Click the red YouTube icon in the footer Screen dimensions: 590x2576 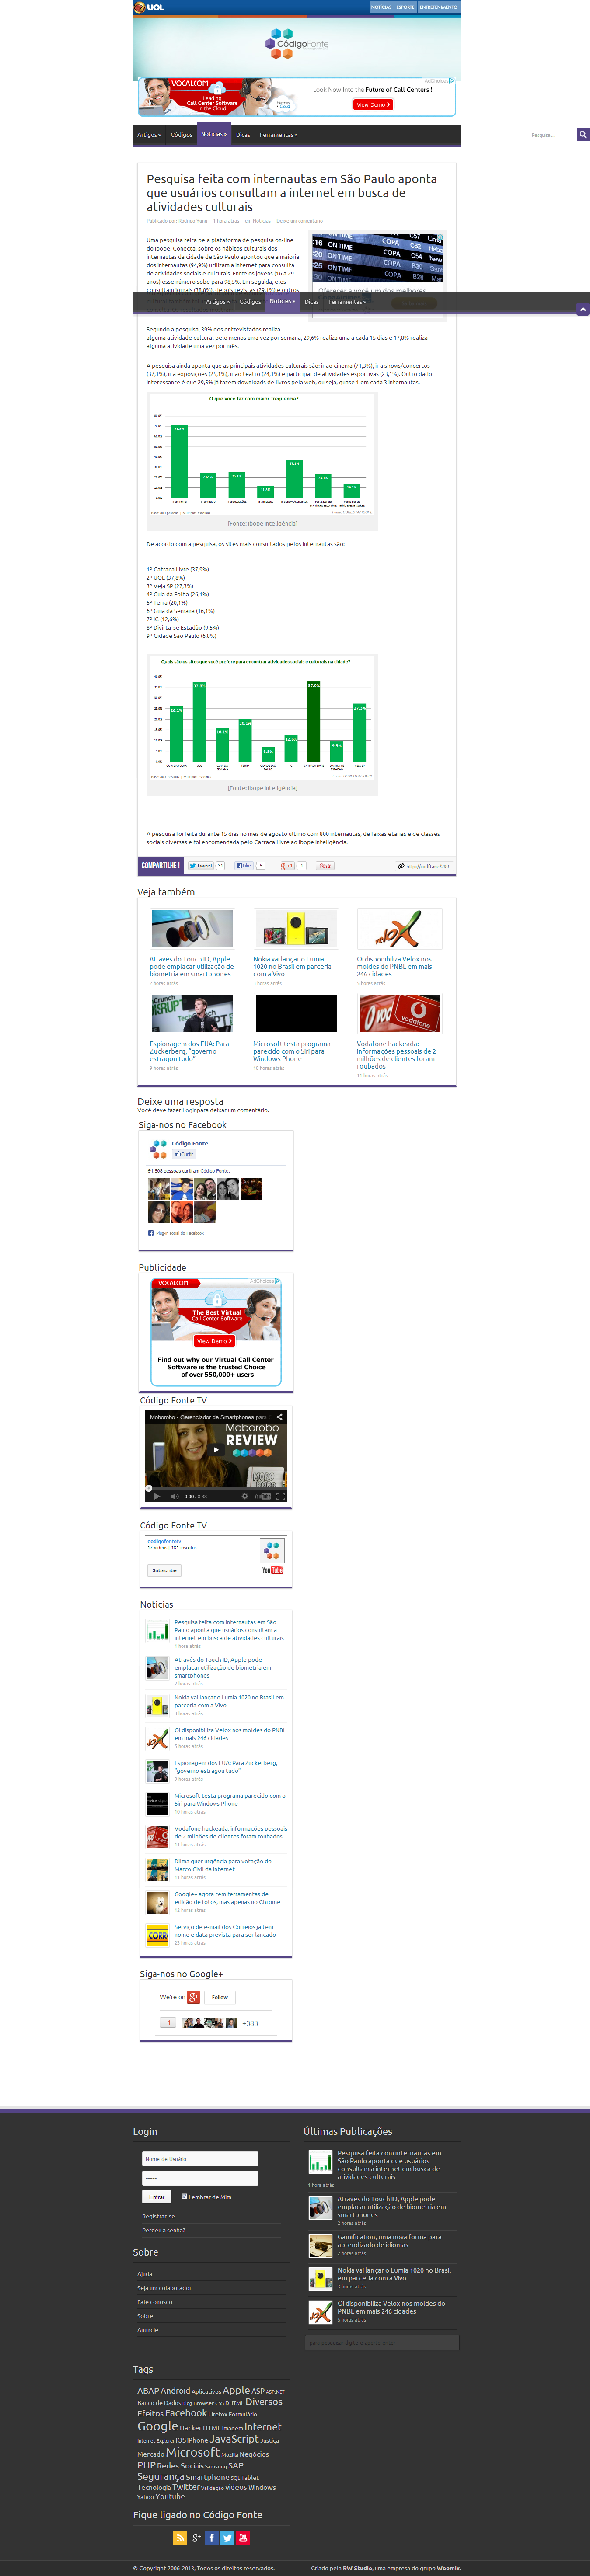pos(243,2538)
